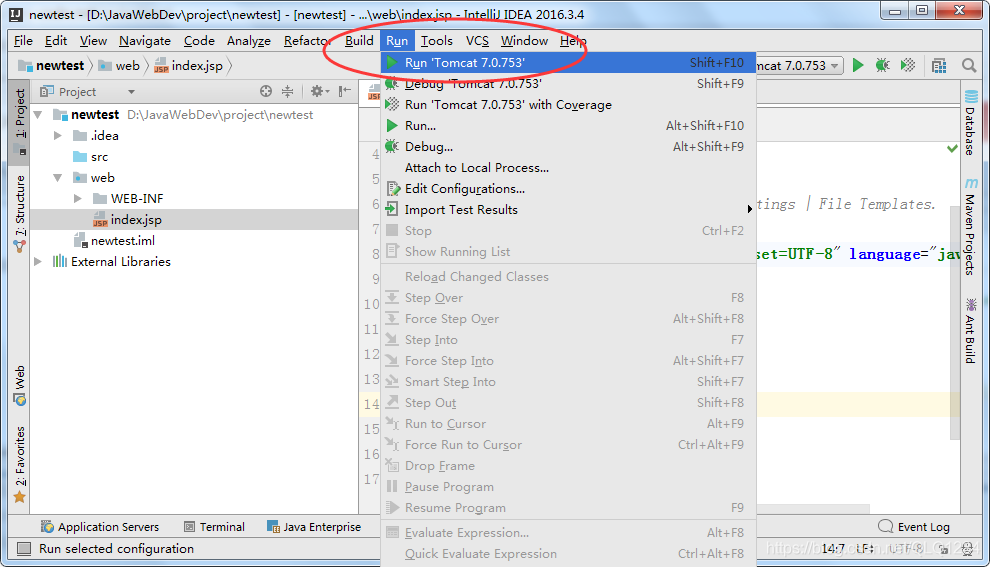Click the 14:7 cursor position indicator
The height and width of the screenshot is (567, 990).
click(833, 549)
